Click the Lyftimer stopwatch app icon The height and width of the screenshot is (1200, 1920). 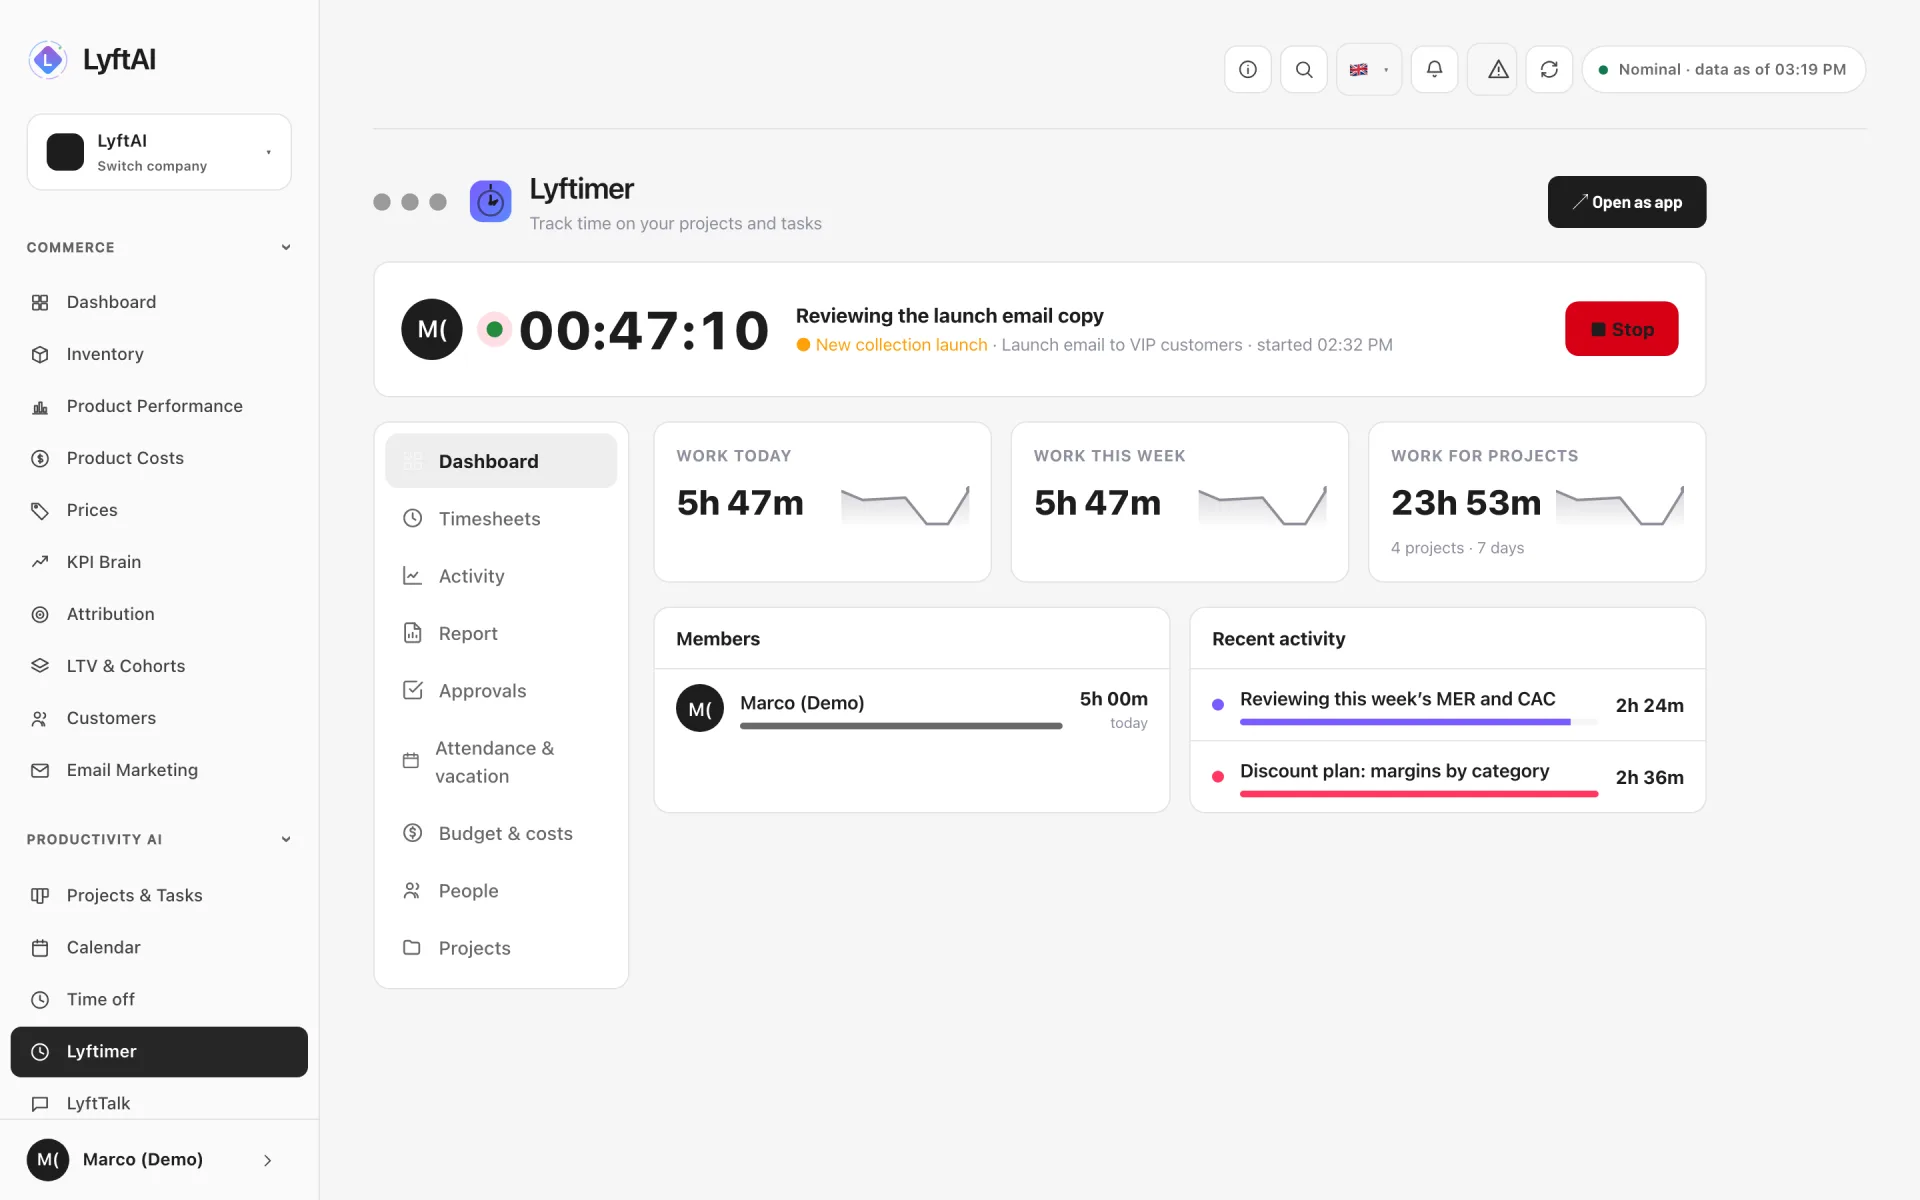click(x=490, y=201)
